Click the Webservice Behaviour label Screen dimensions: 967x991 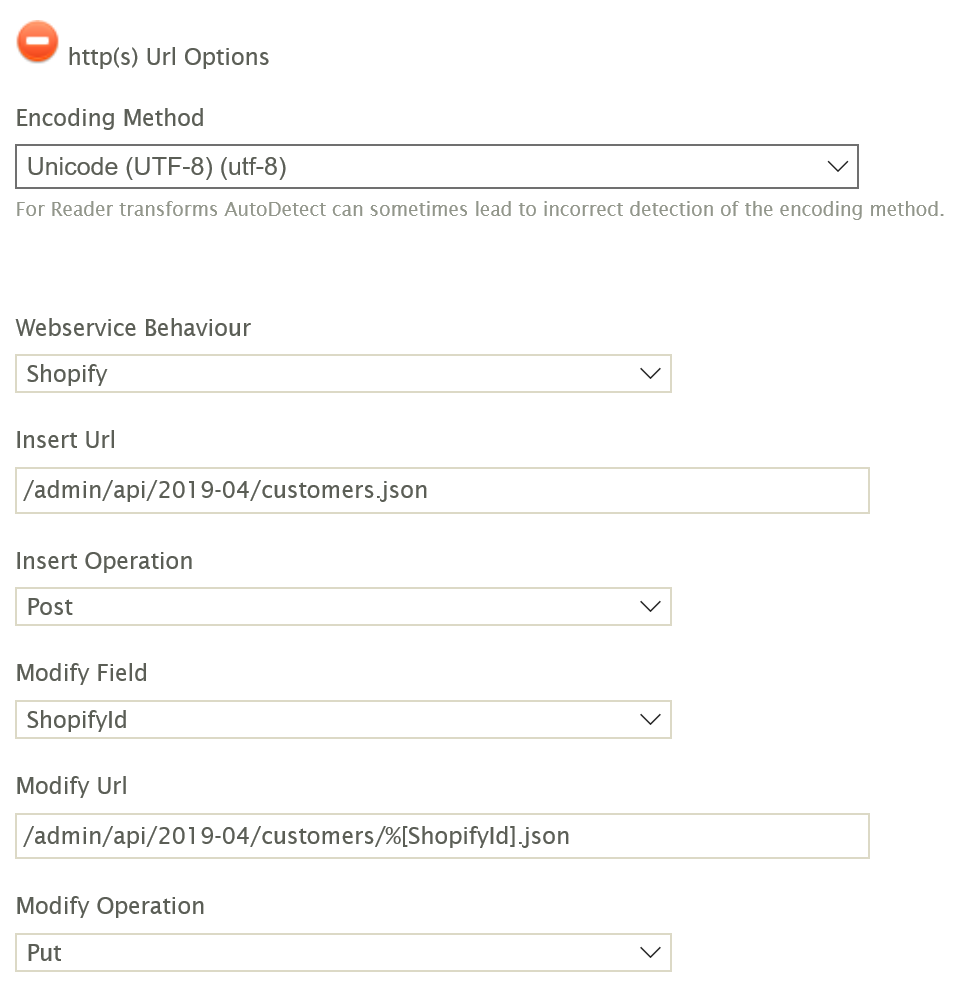tap(133, 328)
